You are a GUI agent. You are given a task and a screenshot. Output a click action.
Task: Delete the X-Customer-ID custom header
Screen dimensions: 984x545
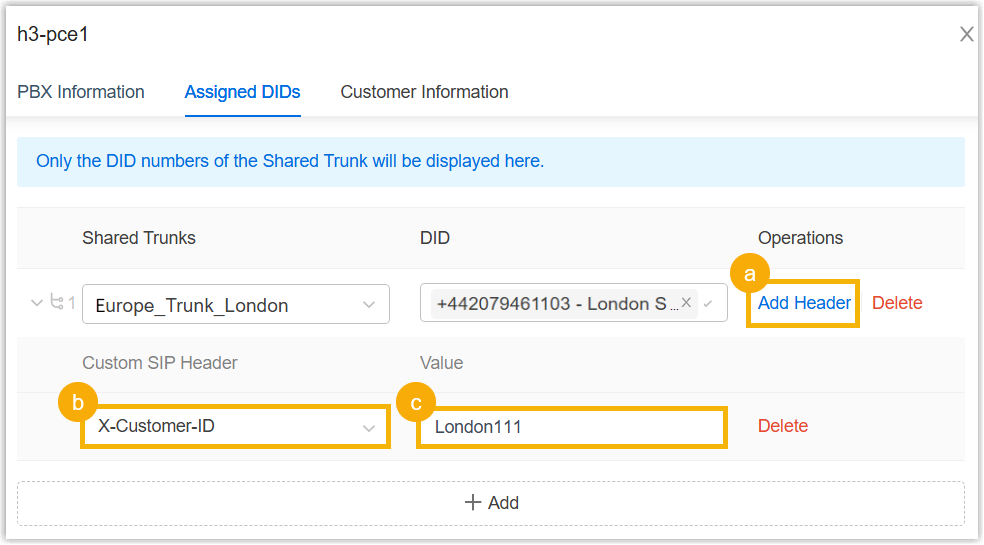click(782, 426)
